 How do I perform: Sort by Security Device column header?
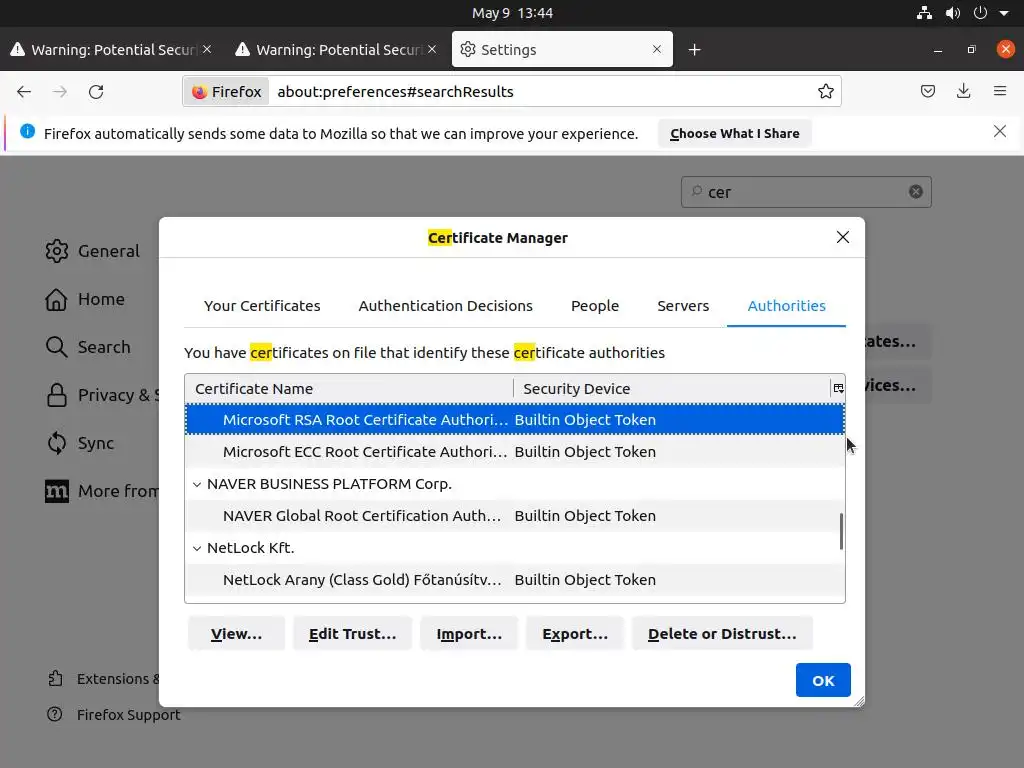tap(671, 389)
